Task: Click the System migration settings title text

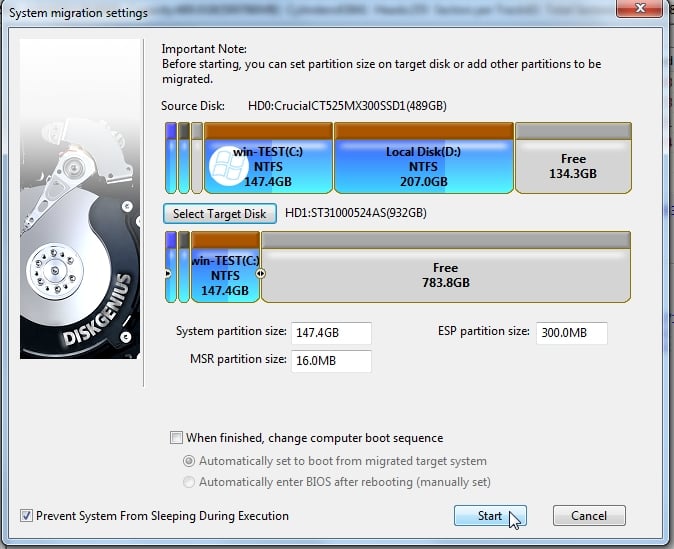Action: pyautogui.click(x=78, y=13)
